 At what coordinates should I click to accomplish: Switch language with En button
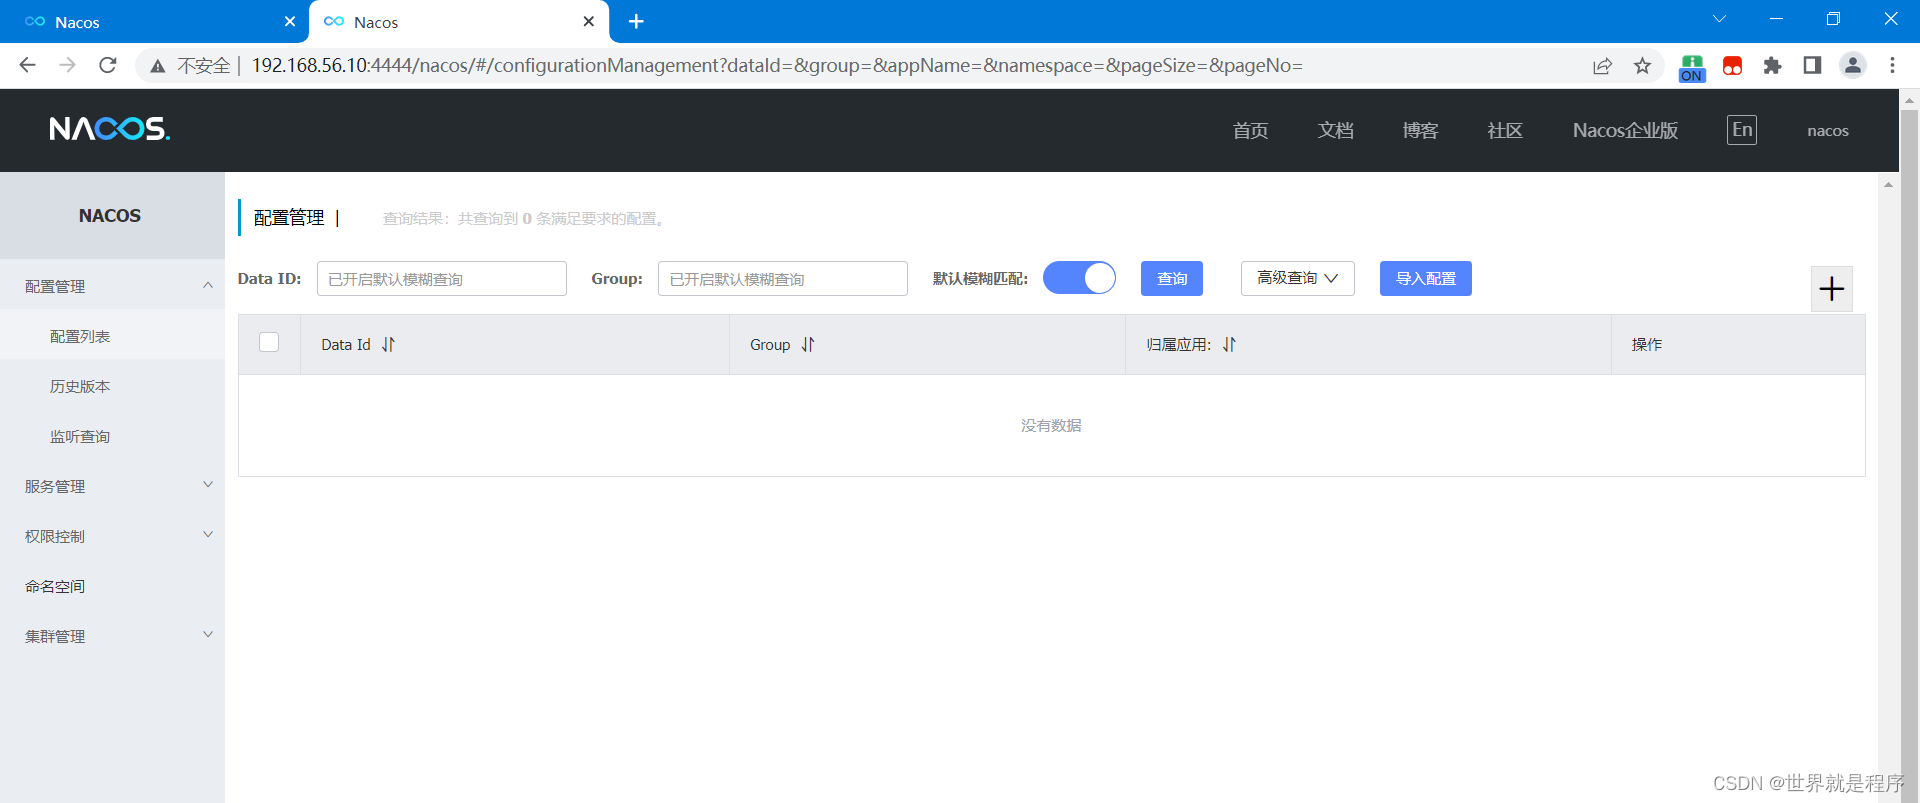point(1742,129)
